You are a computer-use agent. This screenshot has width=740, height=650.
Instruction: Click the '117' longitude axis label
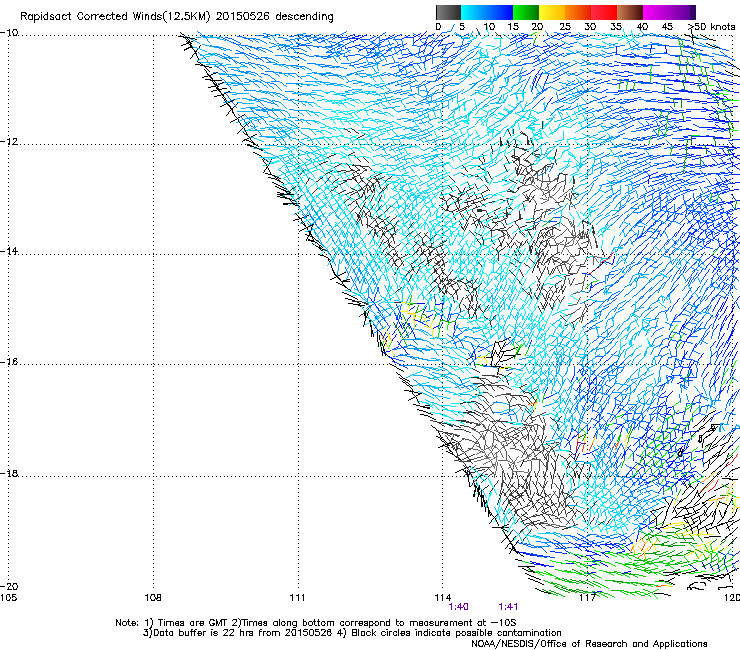pos(587,598)
